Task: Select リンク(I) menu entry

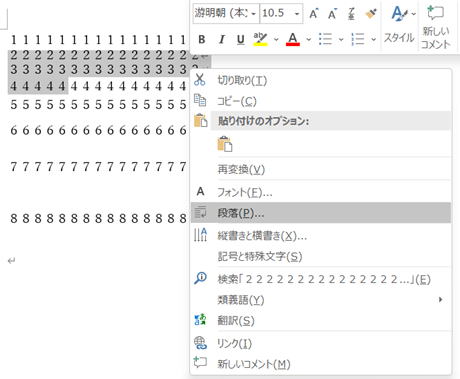Action: pyautogui.click(x=321, y=343)
